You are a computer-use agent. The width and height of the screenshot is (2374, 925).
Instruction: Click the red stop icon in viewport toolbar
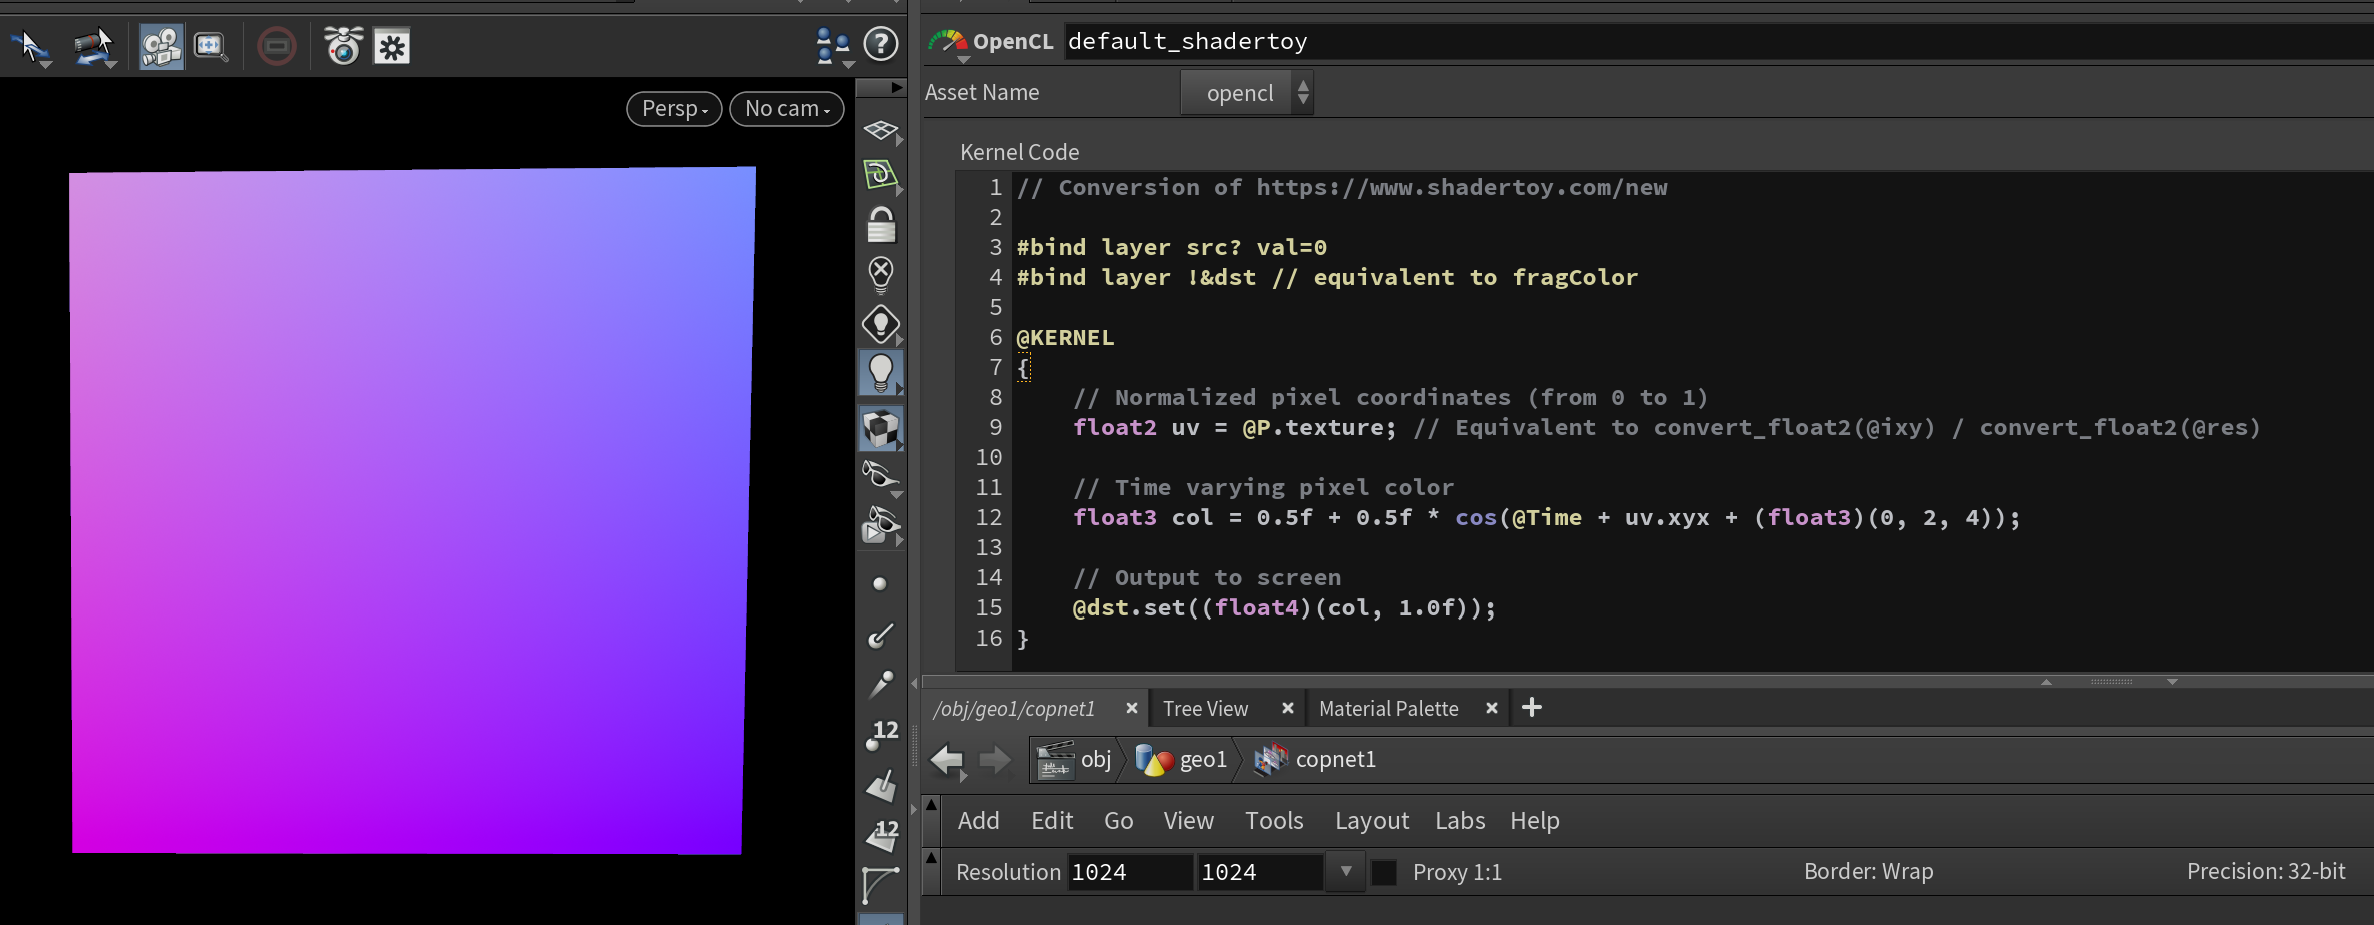(276, 46)
